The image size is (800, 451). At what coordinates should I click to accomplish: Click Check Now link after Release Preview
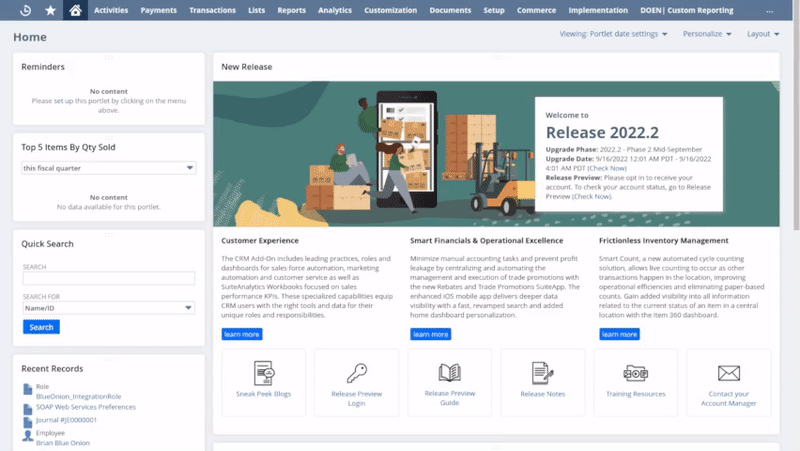[591, 196]
